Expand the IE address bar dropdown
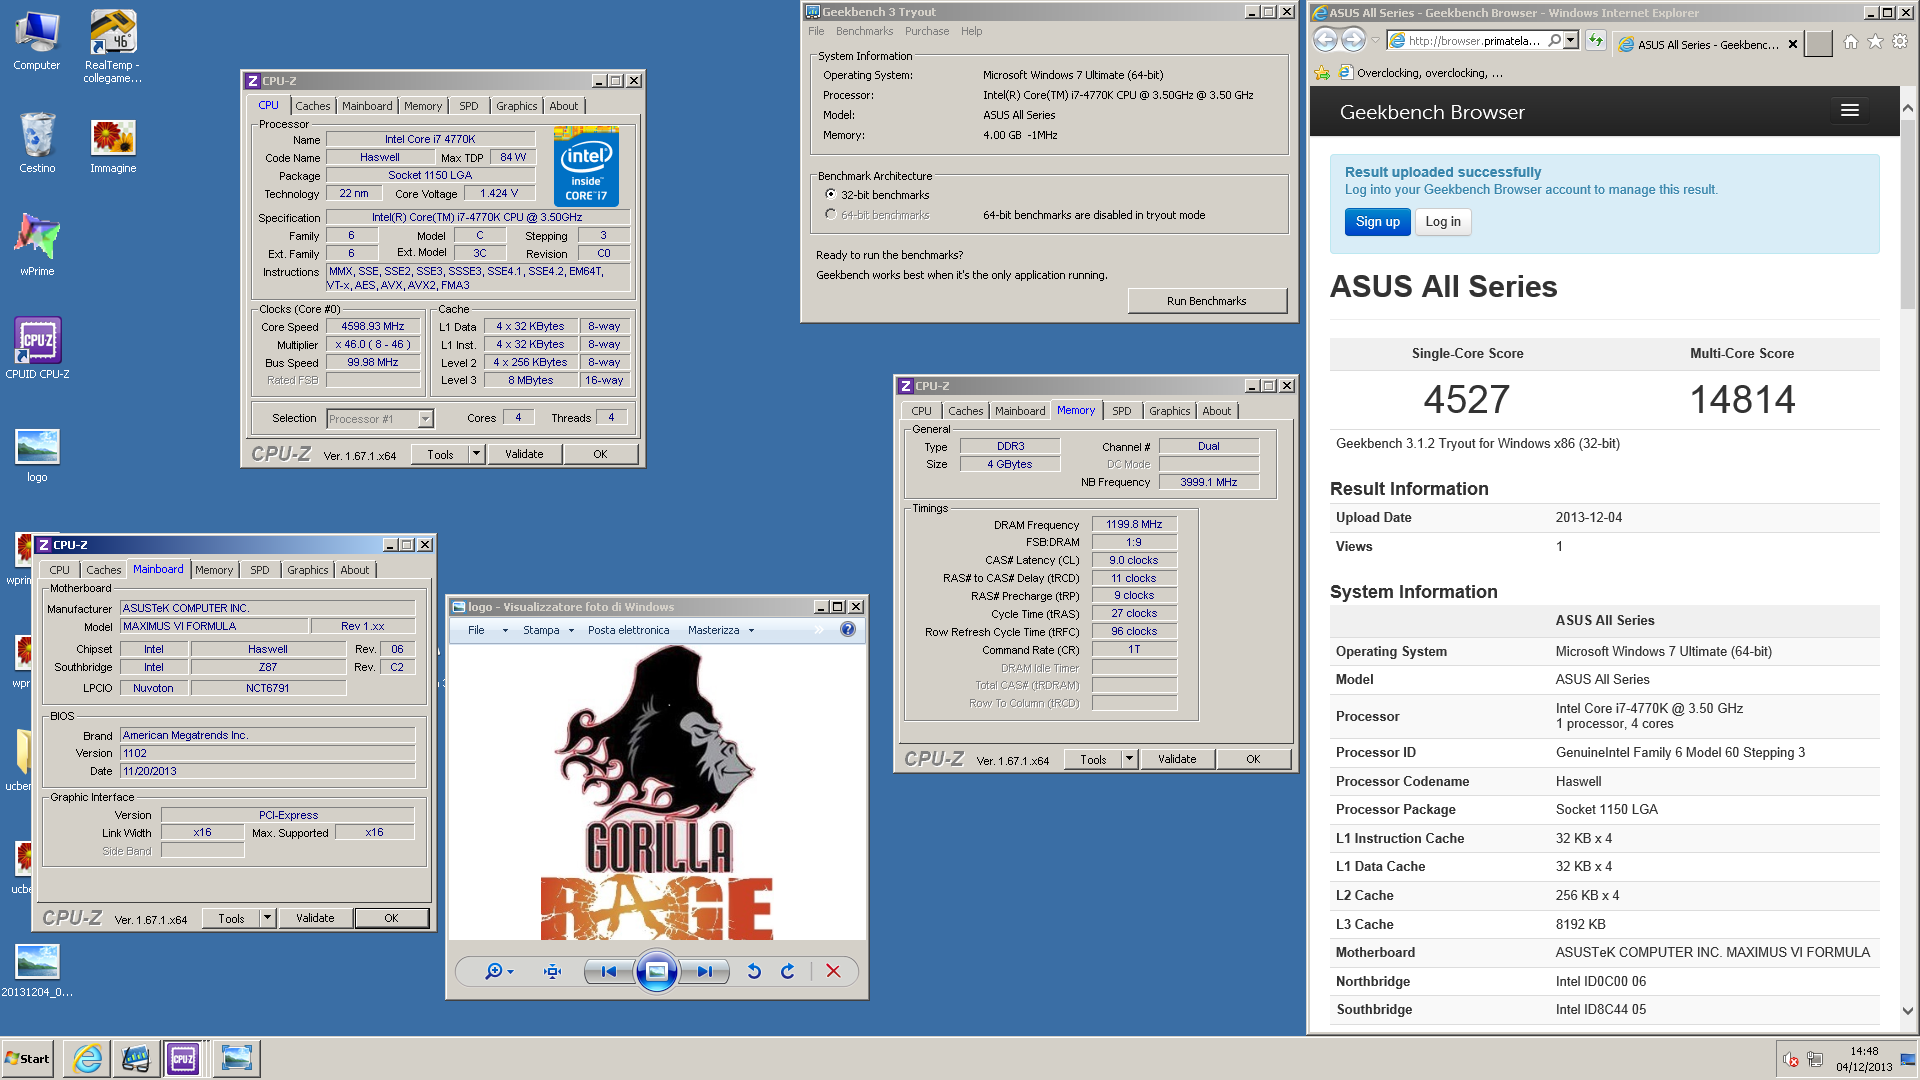 [x=1571, y=41]
